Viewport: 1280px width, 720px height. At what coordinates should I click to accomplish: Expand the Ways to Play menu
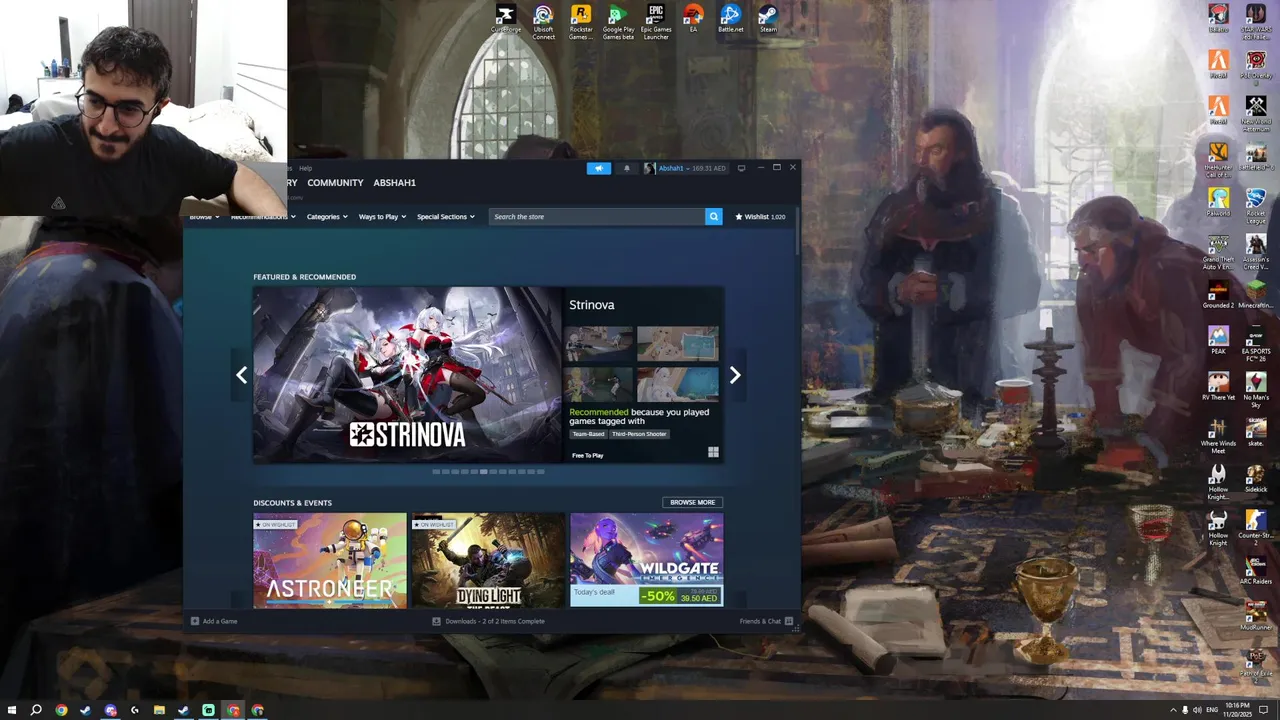382,217
